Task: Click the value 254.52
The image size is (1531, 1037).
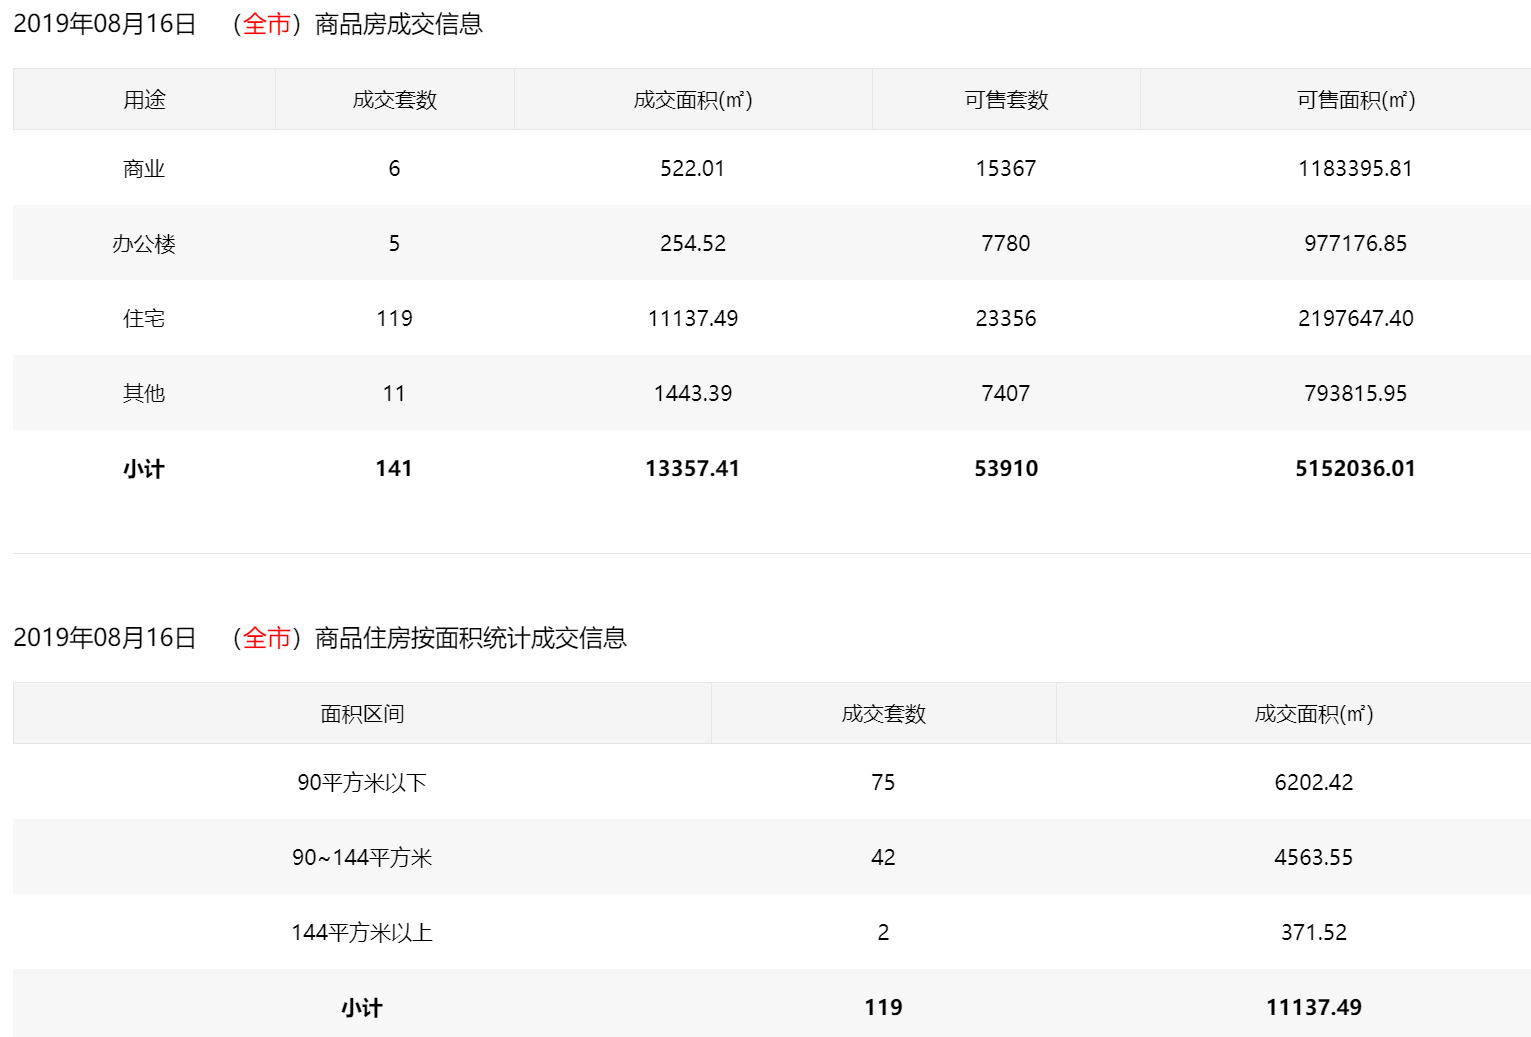Action: click(693, 243)
